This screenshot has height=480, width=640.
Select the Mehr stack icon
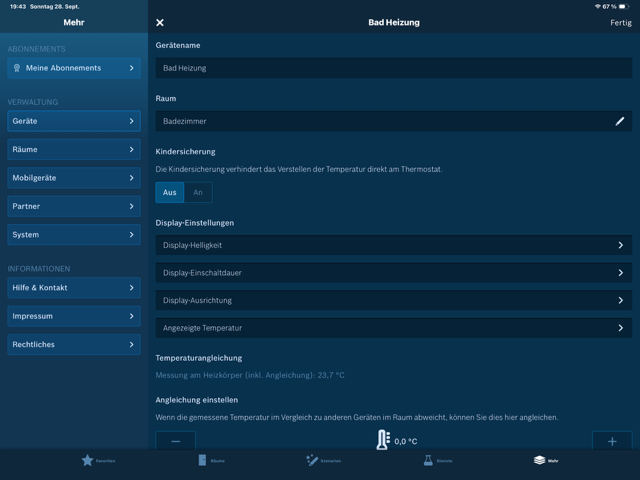[540, 460]
